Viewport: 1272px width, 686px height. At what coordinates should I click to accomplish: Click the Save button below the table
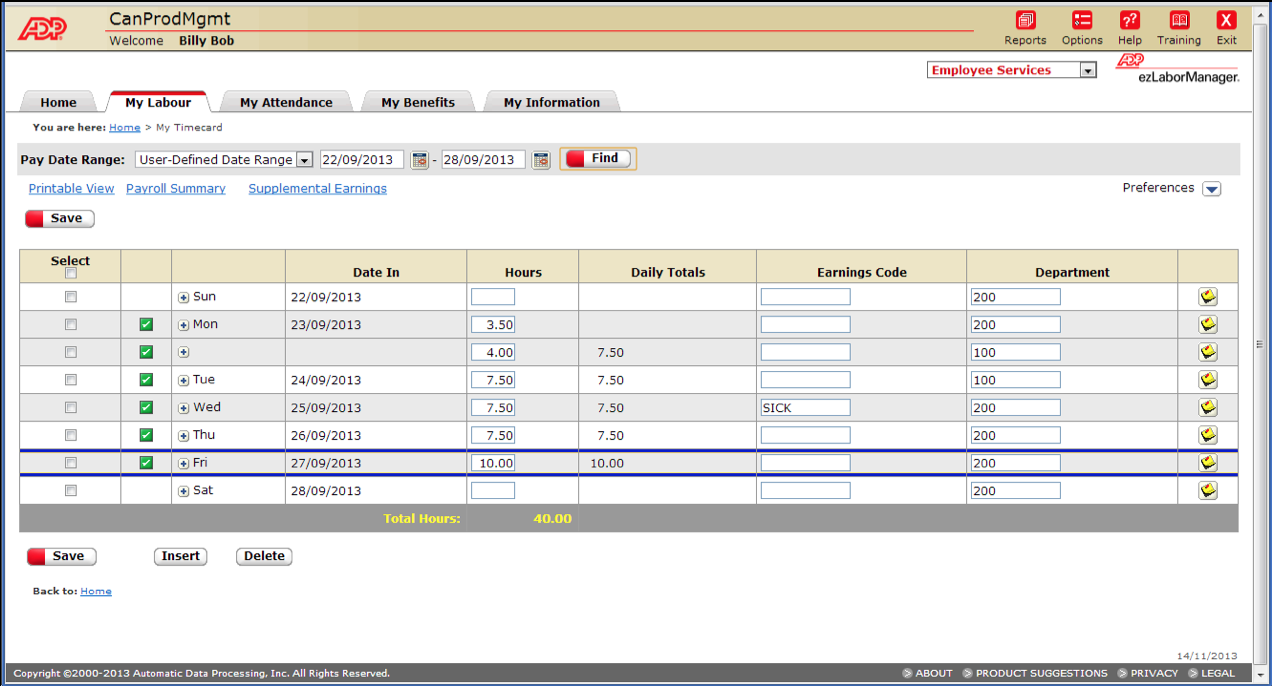click(62, 557)
